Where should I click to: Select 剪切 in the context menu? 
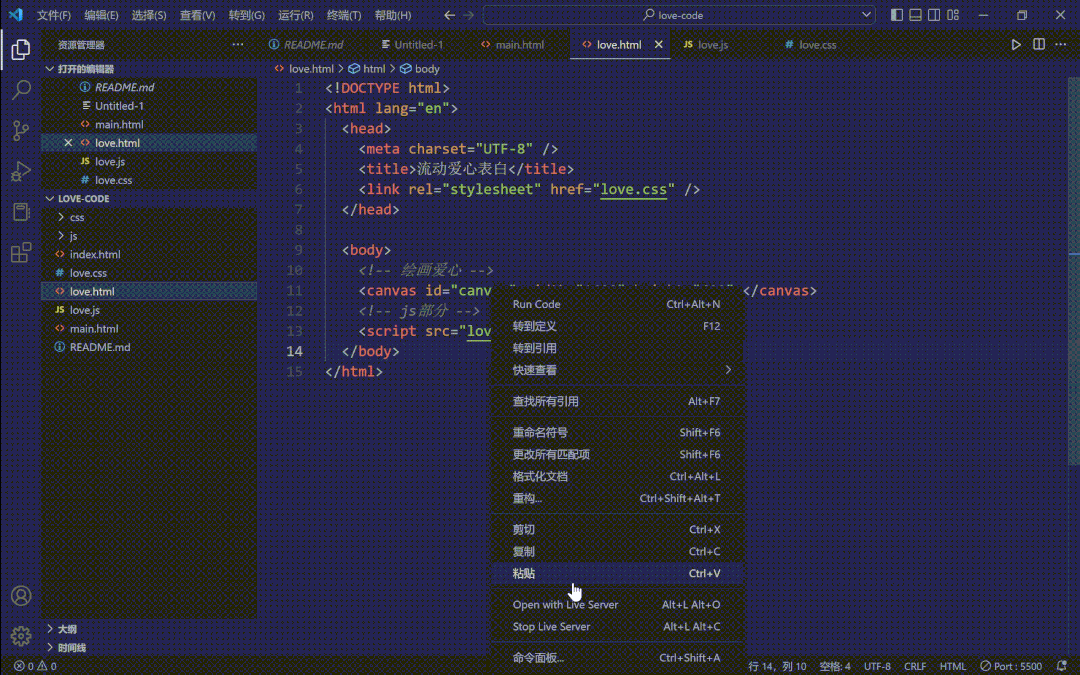[617, 529]
